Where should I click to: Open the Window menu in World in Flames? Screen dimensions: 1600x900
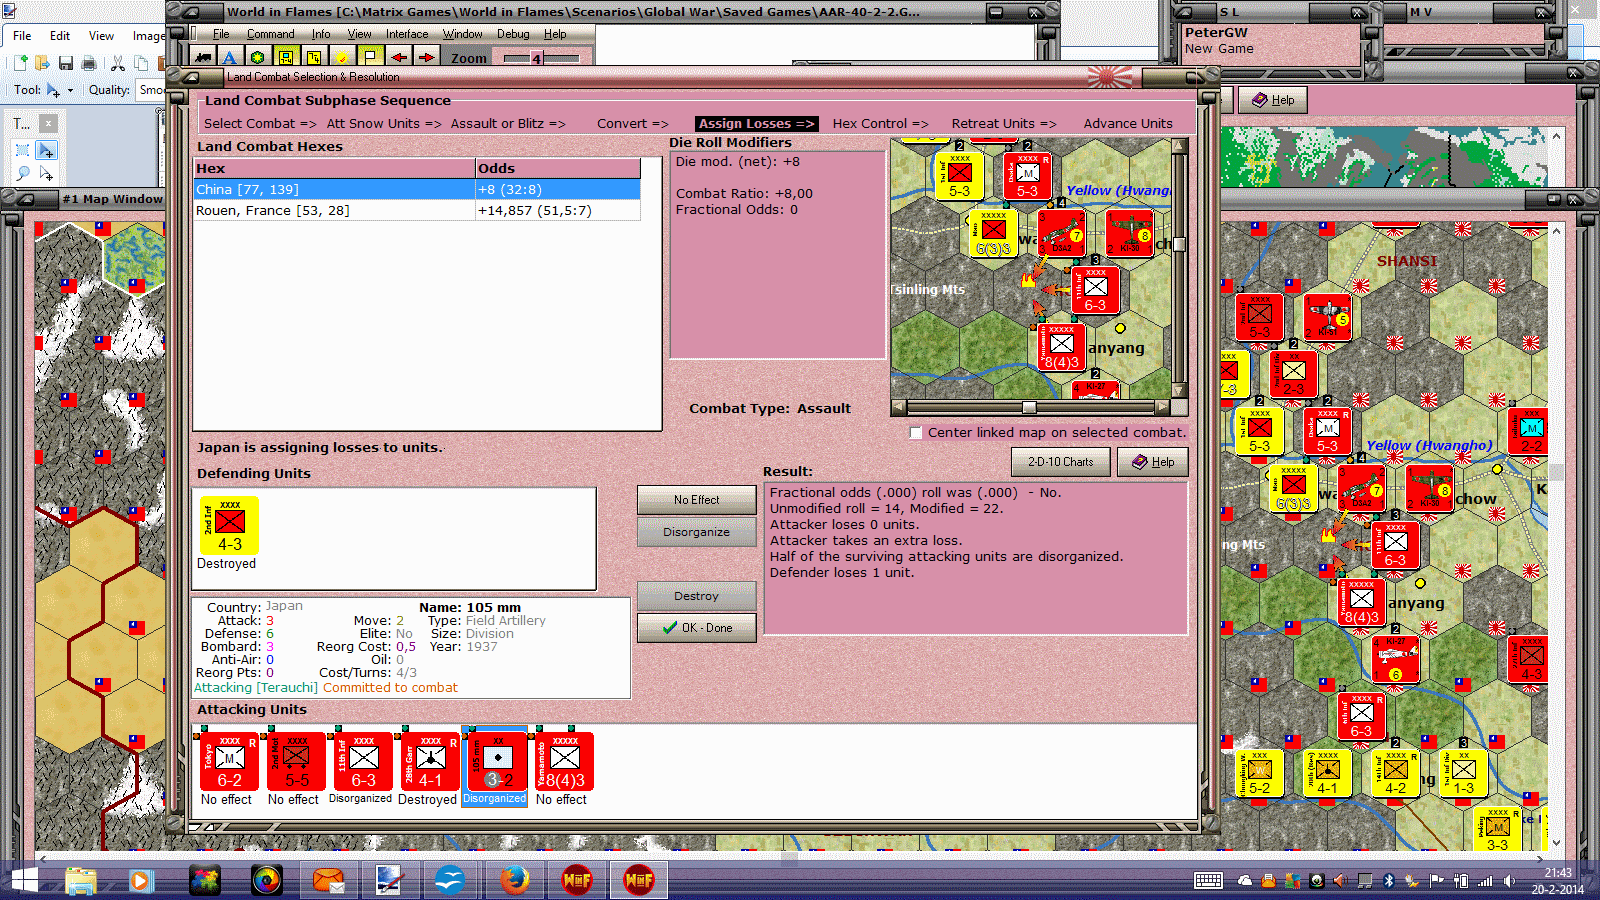(462, 34)
